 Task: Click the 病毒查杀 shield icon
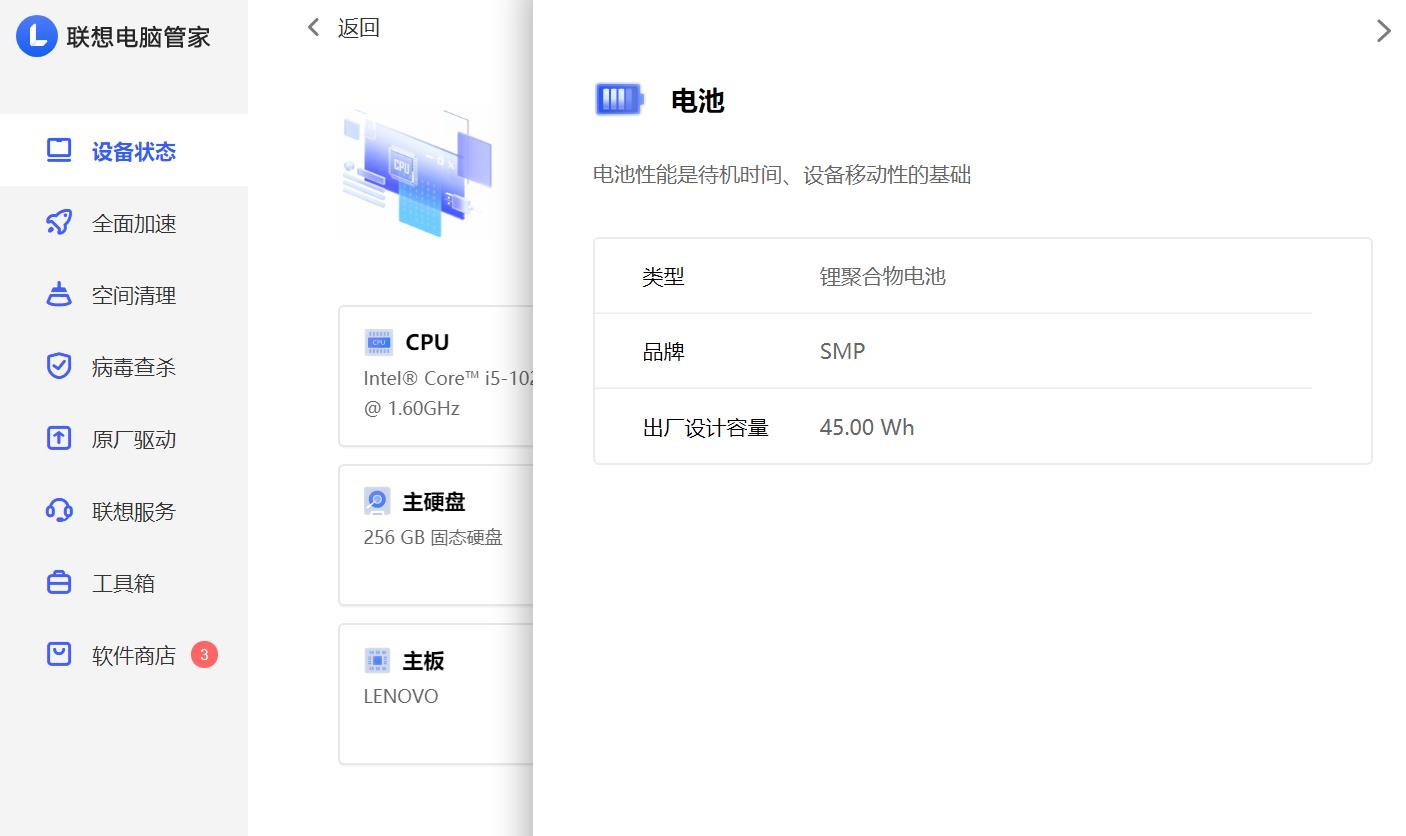point(59,366)
